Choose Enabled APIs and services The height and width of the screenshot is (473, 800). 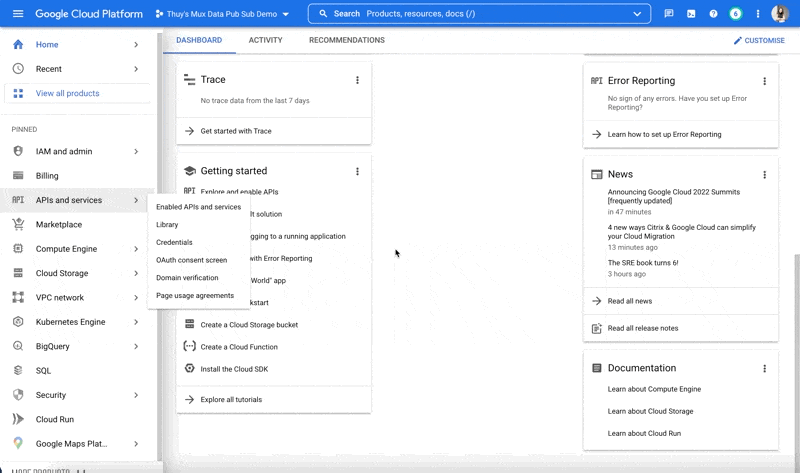coord(198,207)
